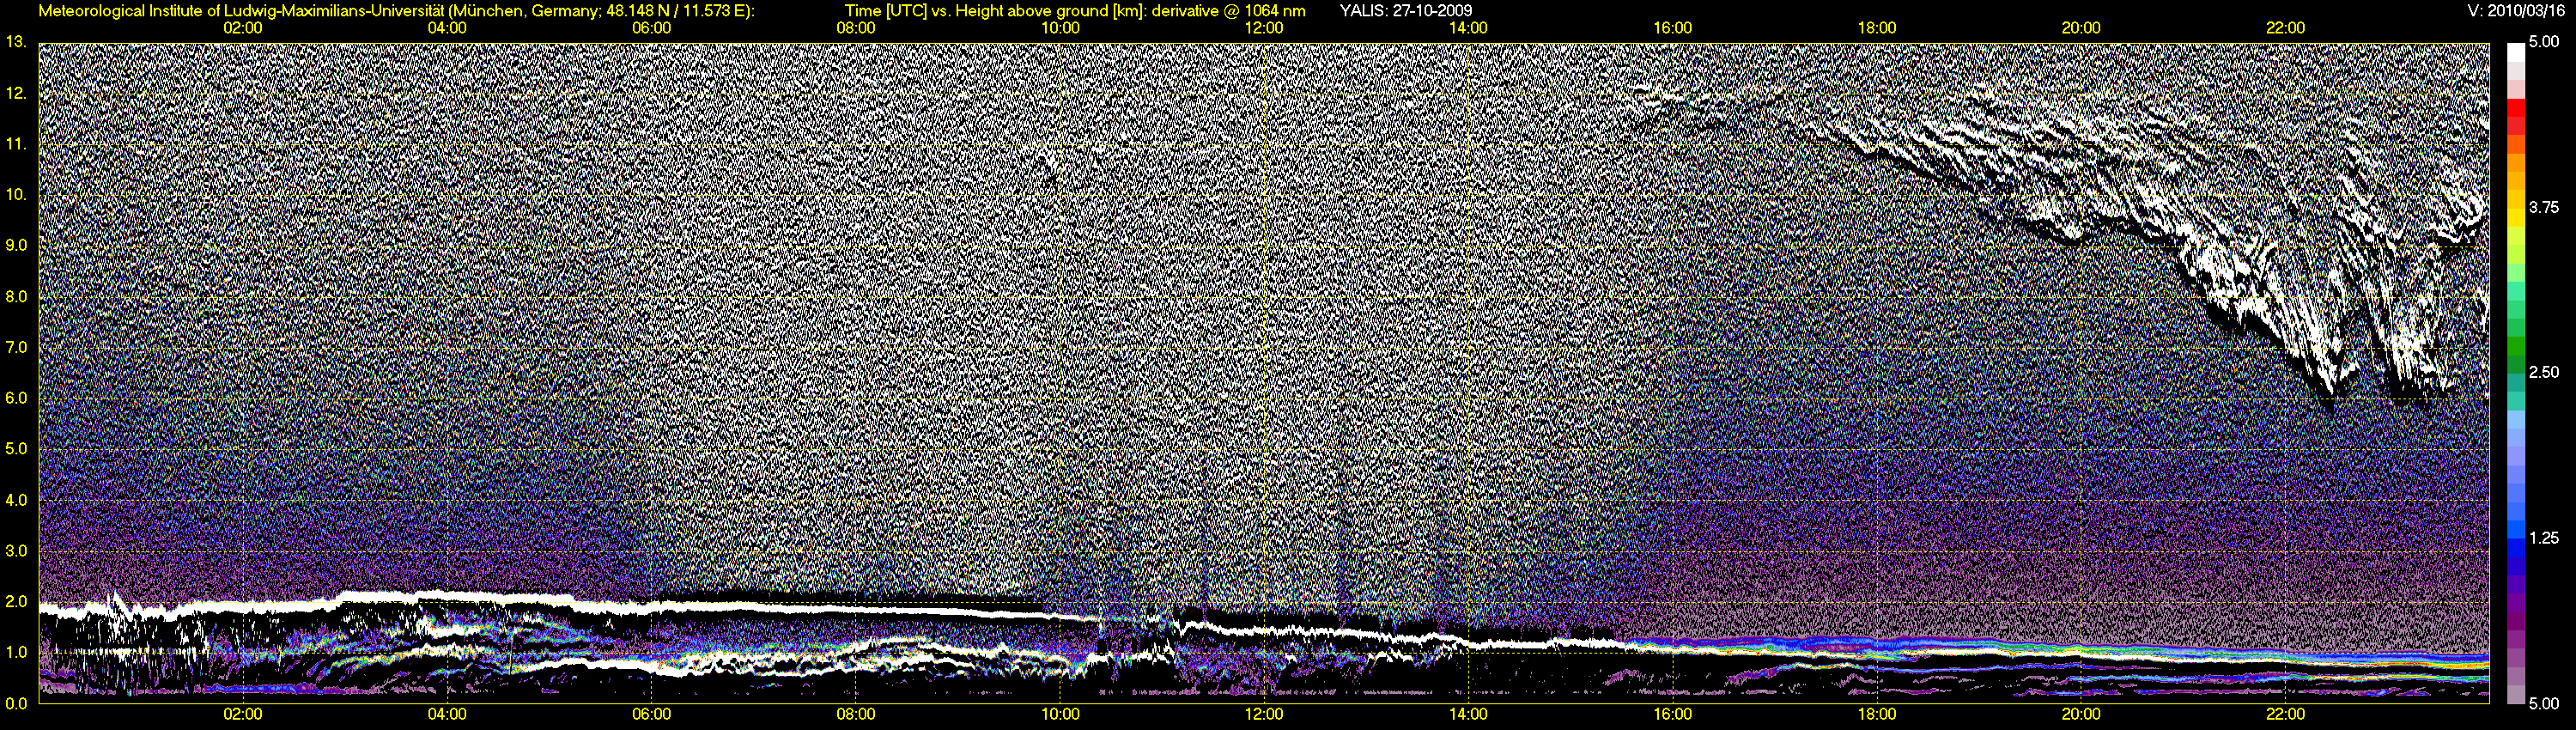Click the 02:00 label on the top time axis
Screen dimensions: 2576x730
click(x=243, y=28)
